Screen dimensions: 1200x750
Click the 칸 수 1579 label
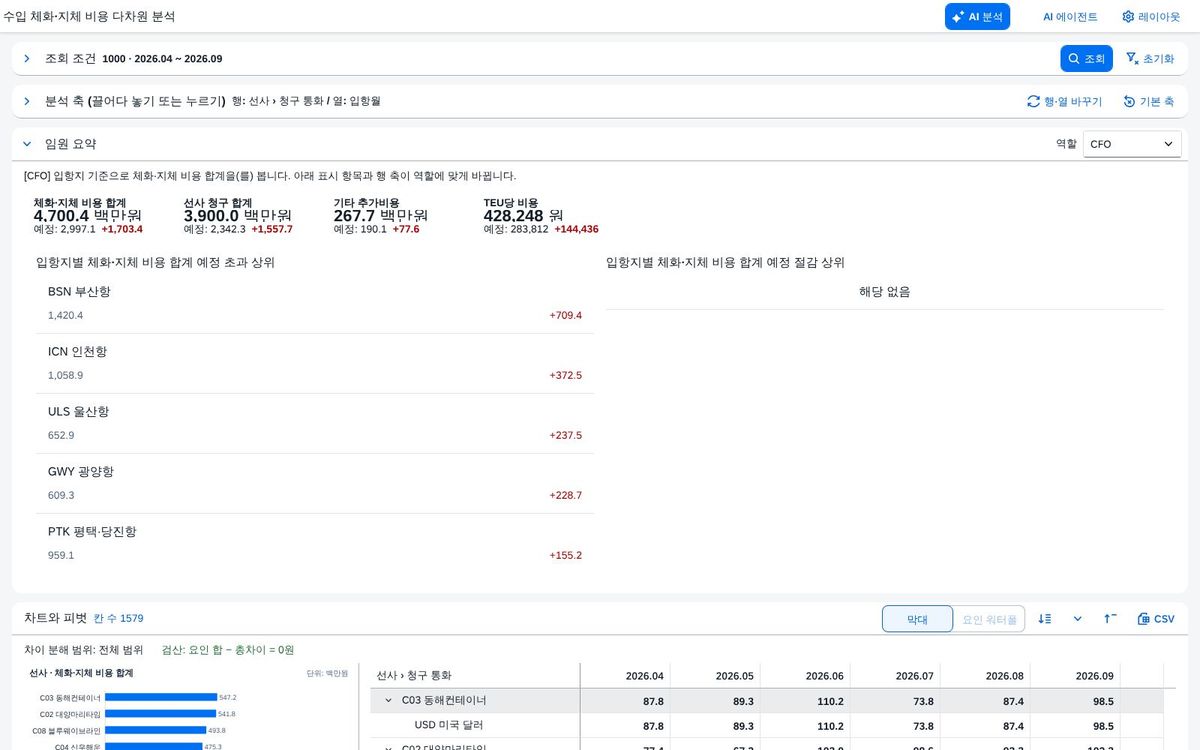click(118, 619)
